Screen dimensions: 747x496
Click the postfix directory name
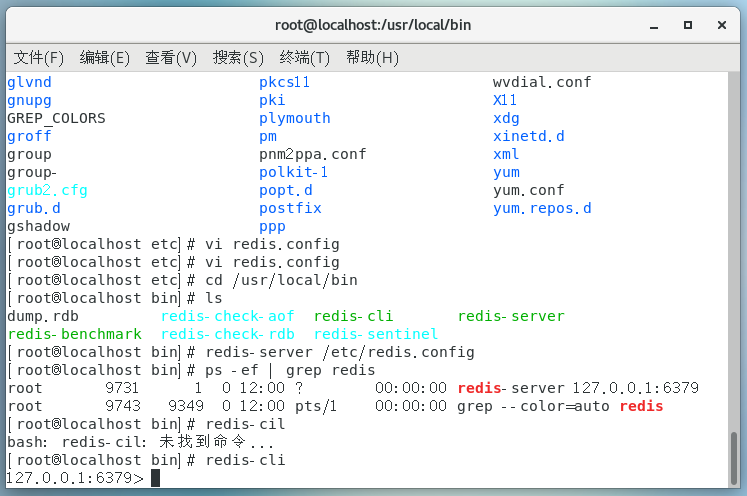(290, 208)
